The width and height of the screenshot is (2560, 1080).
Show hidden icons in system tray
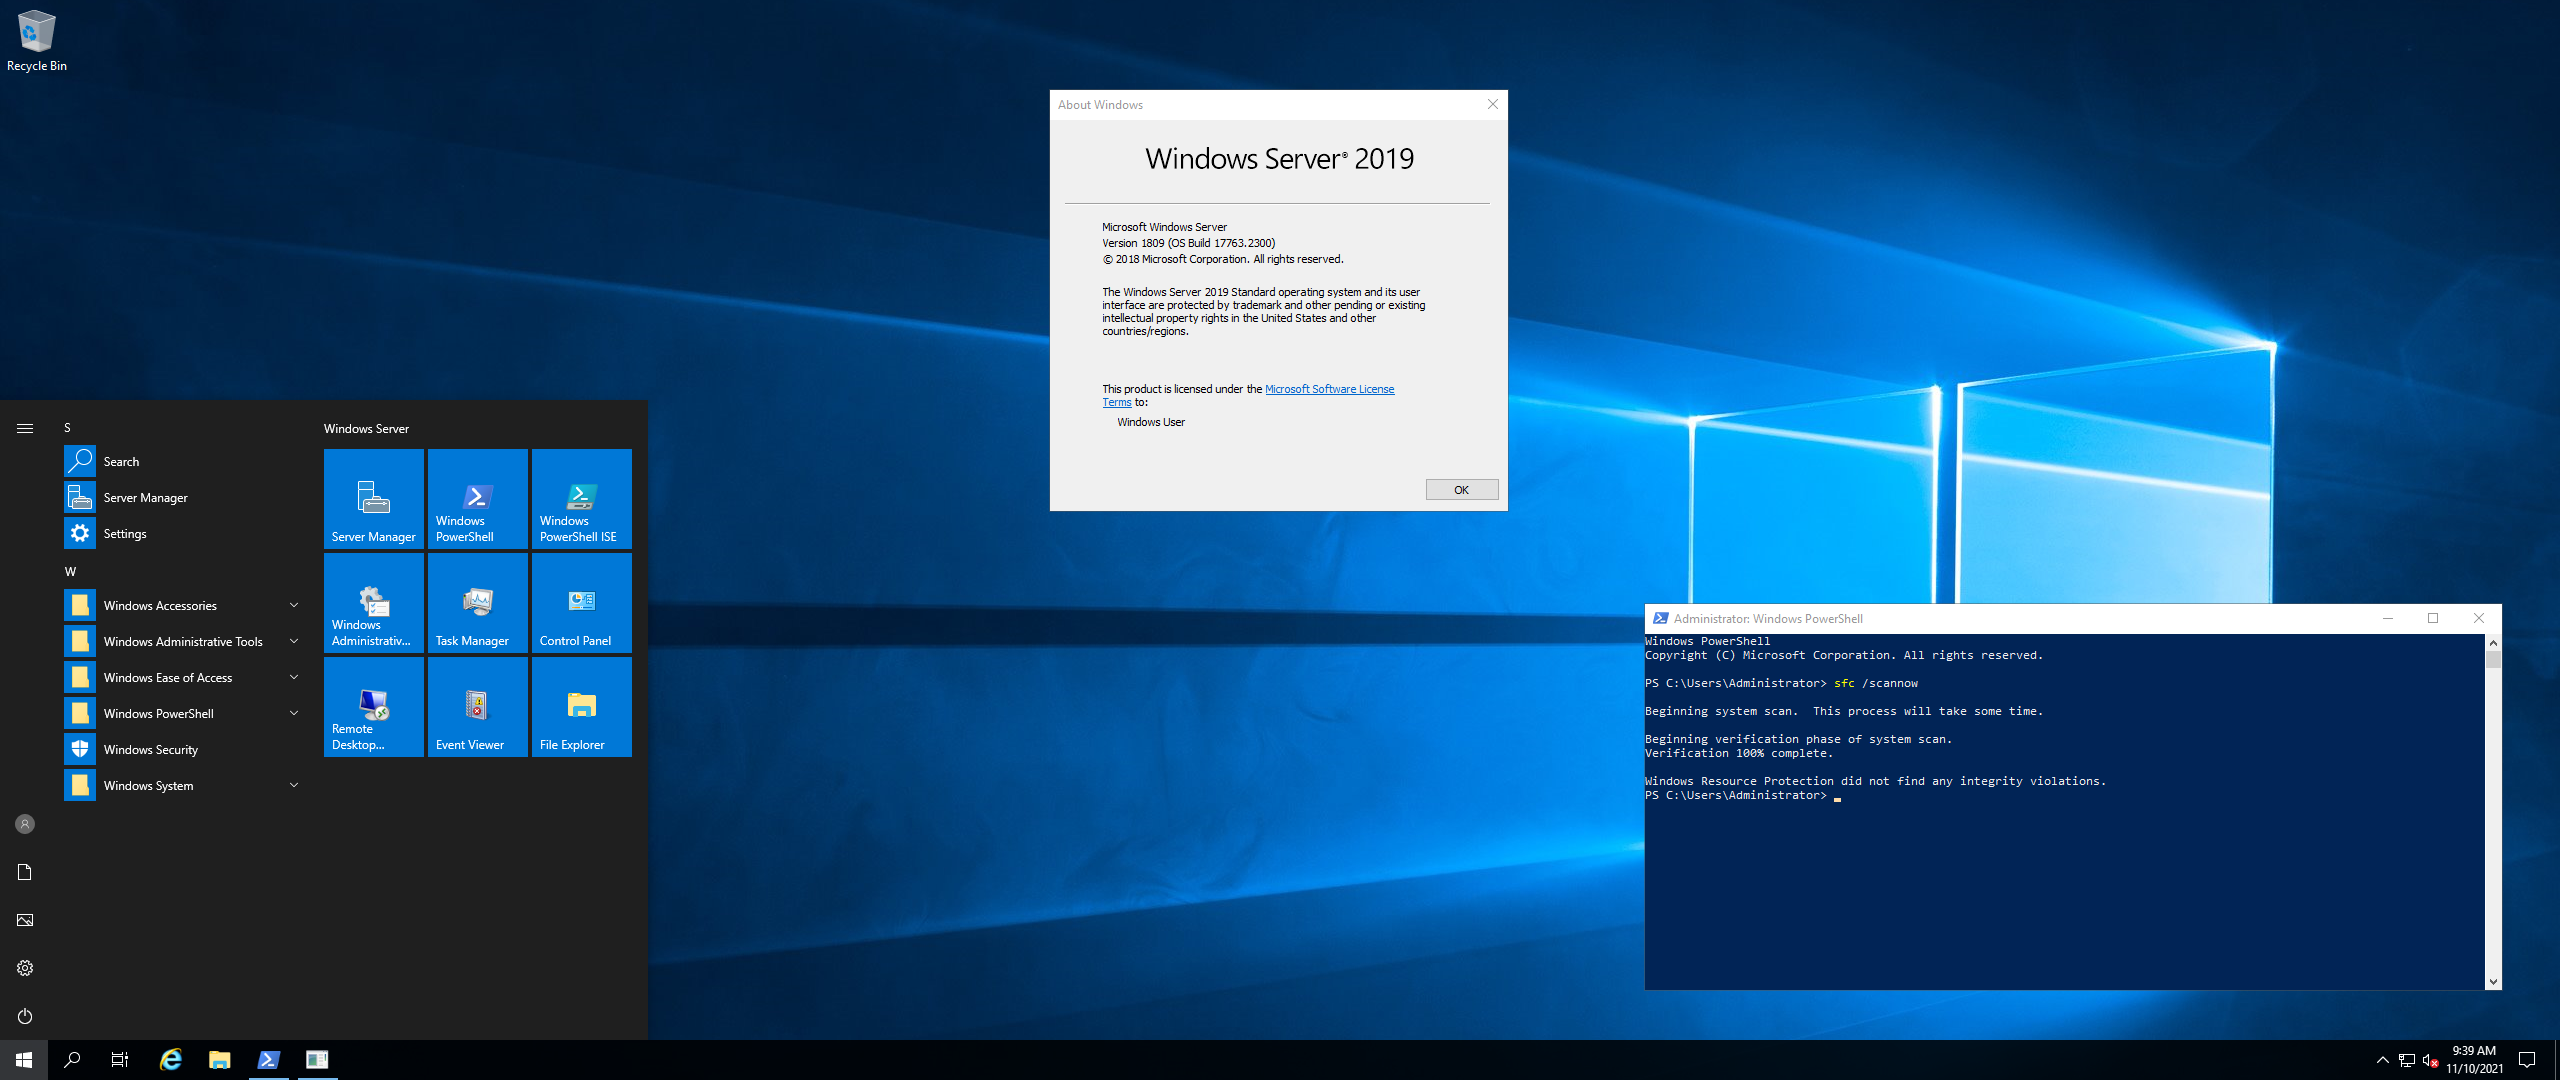coord(2382,1060)
